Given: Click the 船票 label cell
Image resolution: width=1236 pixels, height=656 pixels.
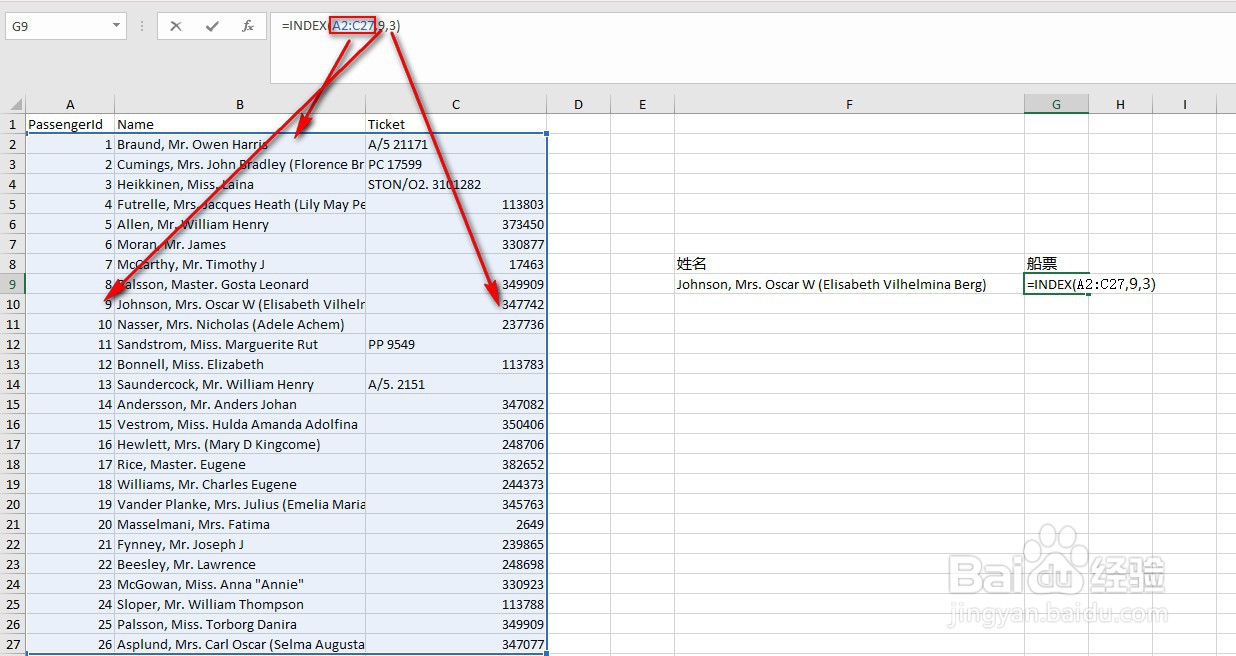Looking at the screenshot, I should pos(1056,264).
